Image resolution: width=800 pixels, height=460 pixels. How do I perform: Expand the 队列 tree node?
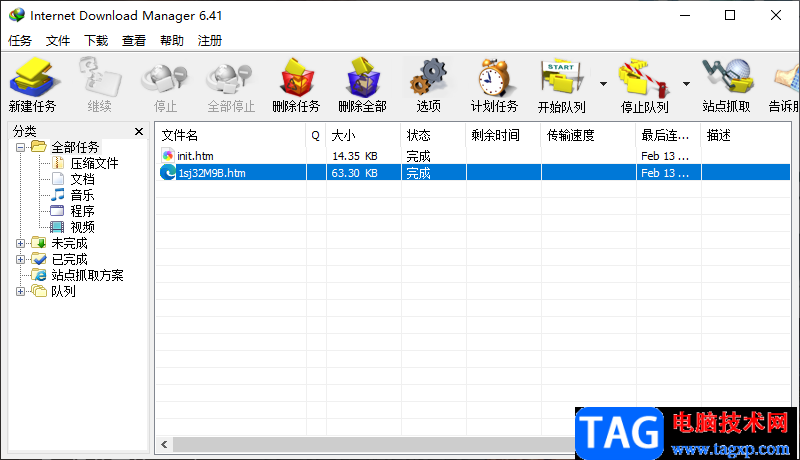(20, 291)
